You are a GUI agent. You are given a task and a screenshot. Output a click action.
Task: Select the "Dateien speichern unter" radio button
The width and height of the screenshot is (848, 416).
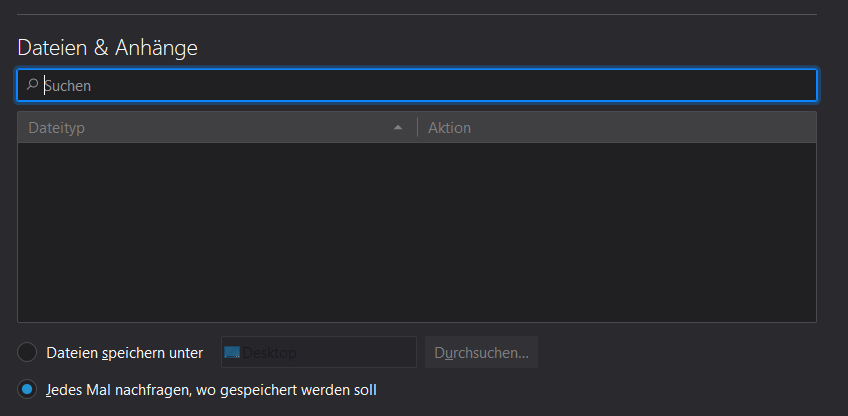(x=27, y=352)
